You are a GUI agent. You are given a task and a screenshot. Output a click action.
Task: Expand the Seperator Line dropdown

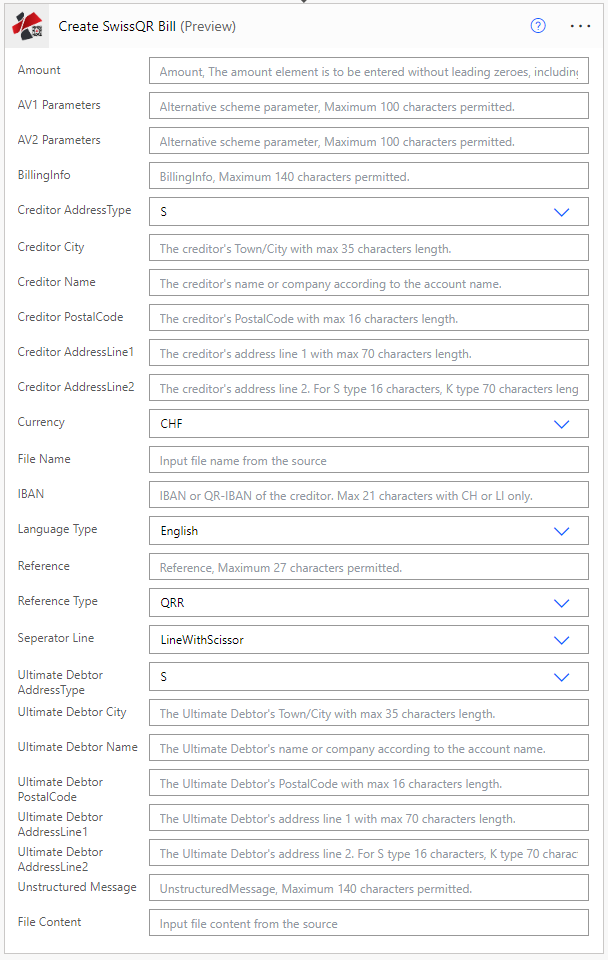point(561,640)
